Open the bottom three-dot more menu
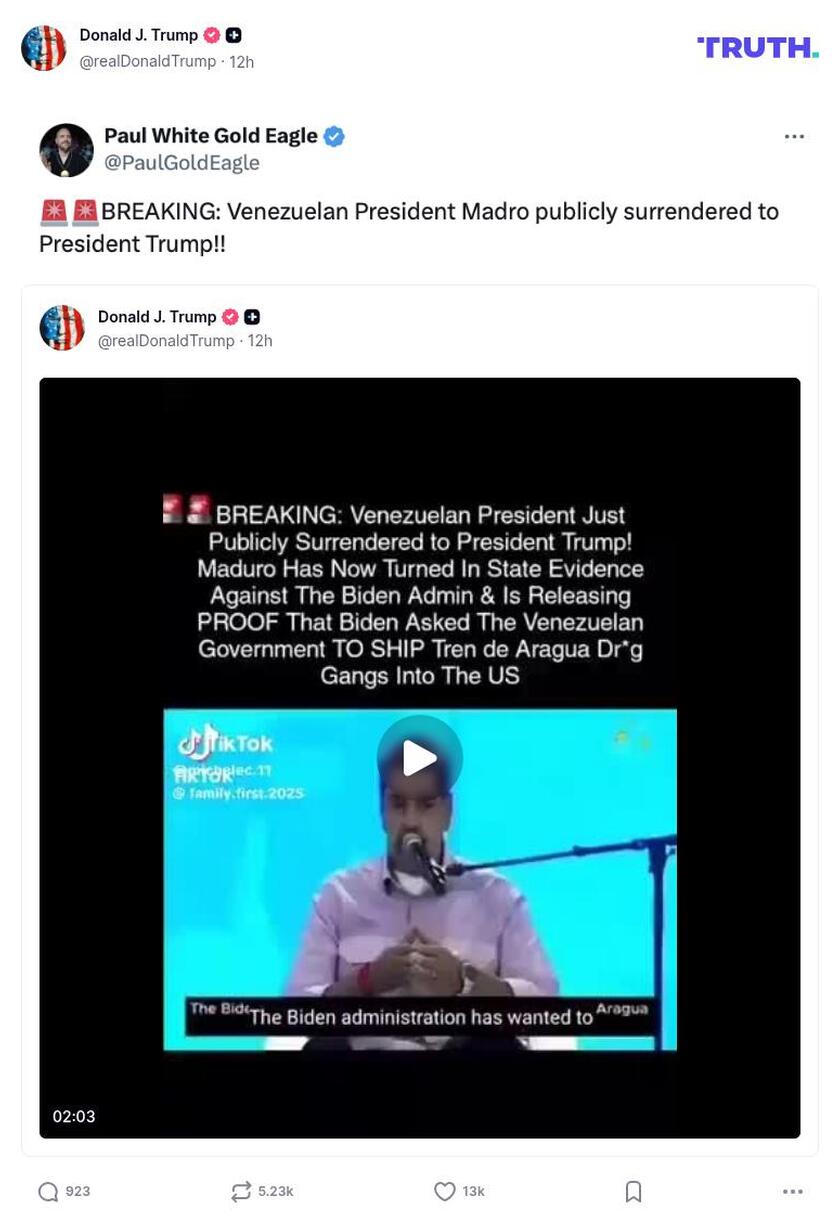Viewport: 840px width, 1229px height. click(x=793, y=1191)
